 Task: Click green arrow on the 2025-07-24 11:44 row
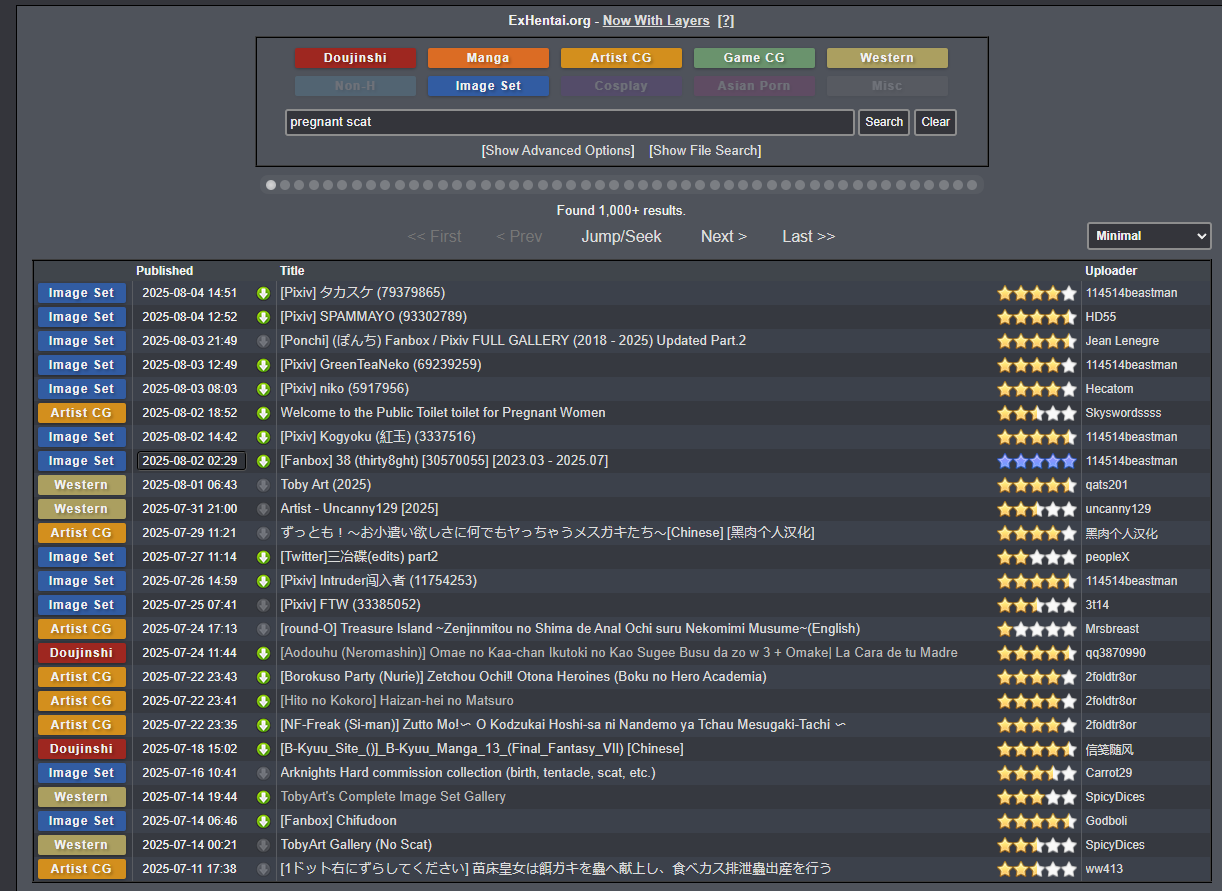coord(264,653)
